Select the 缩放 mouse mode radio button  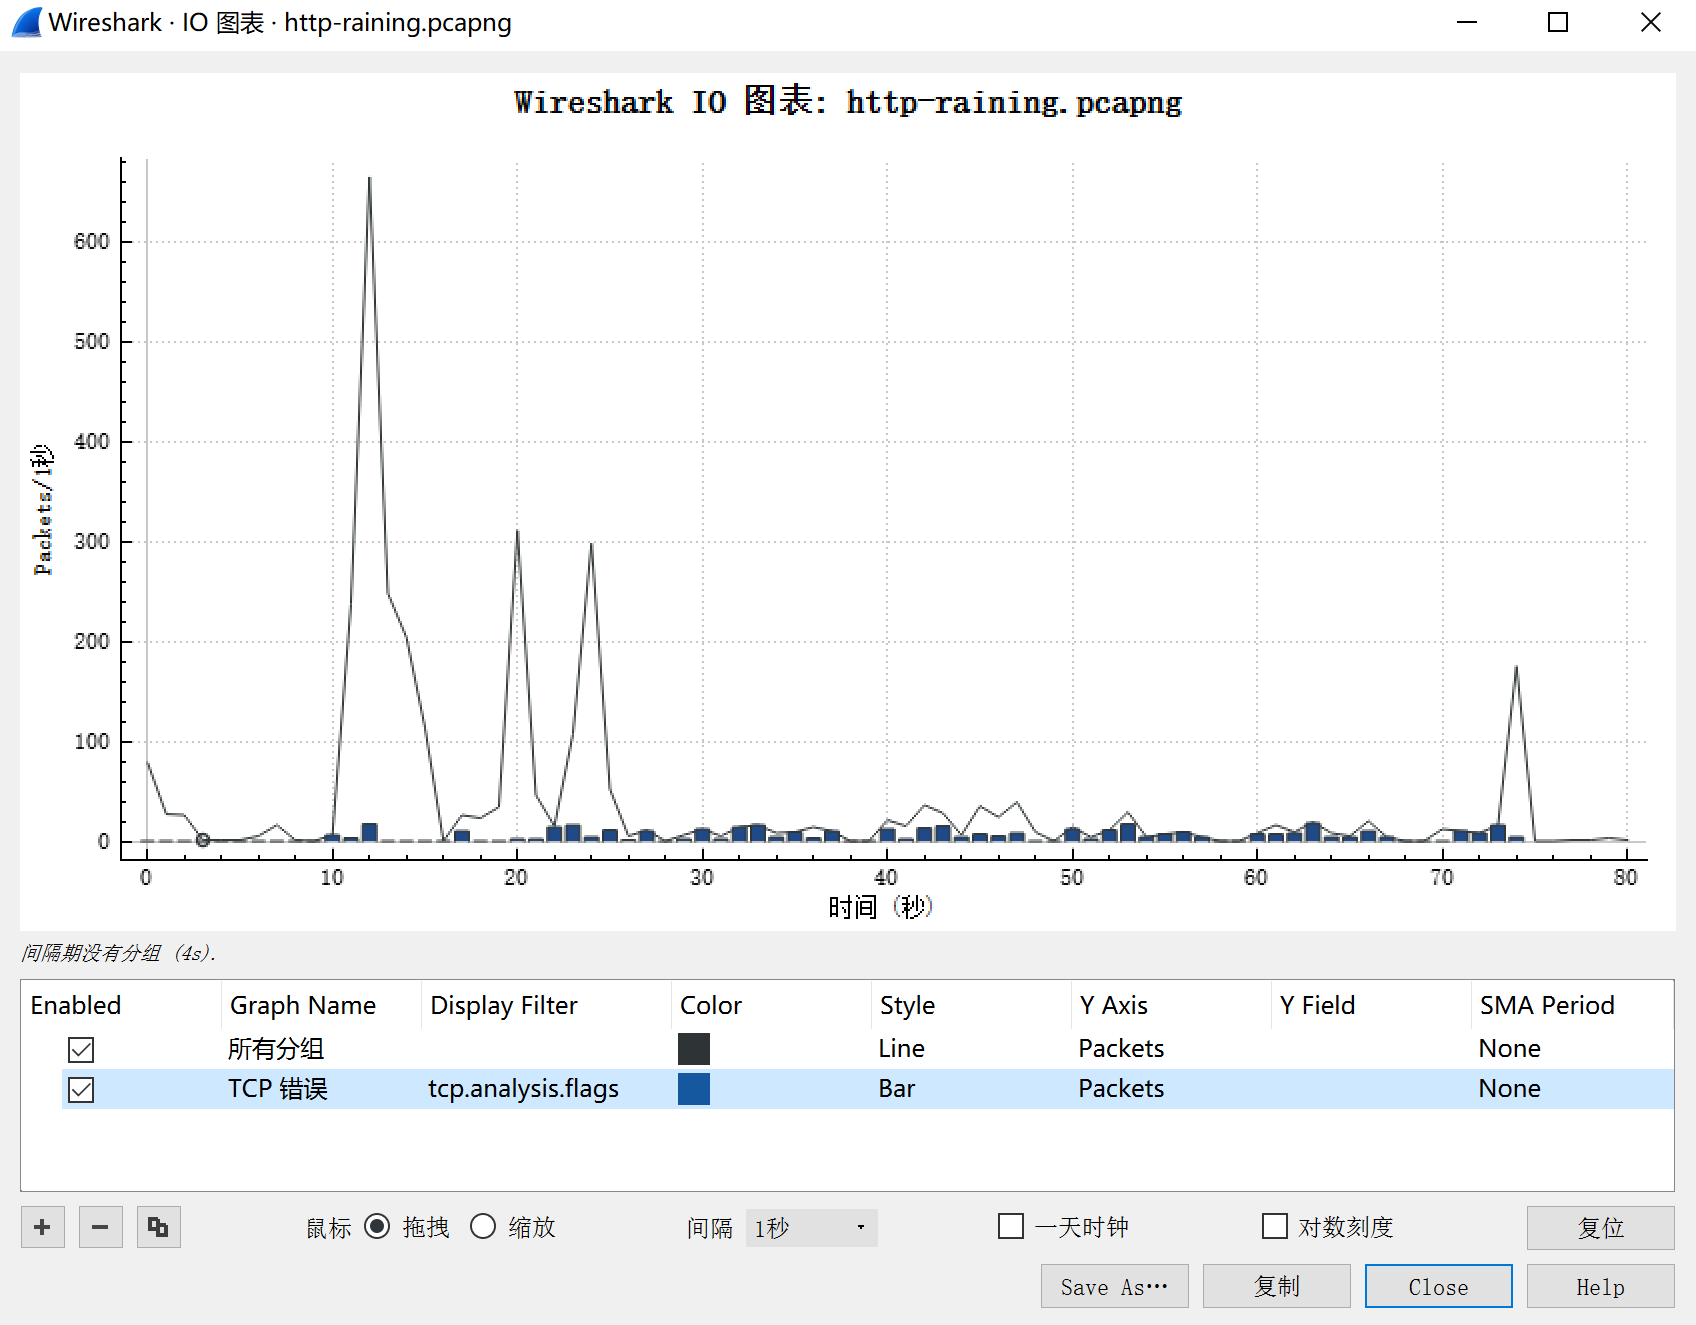coord(483,1226)
